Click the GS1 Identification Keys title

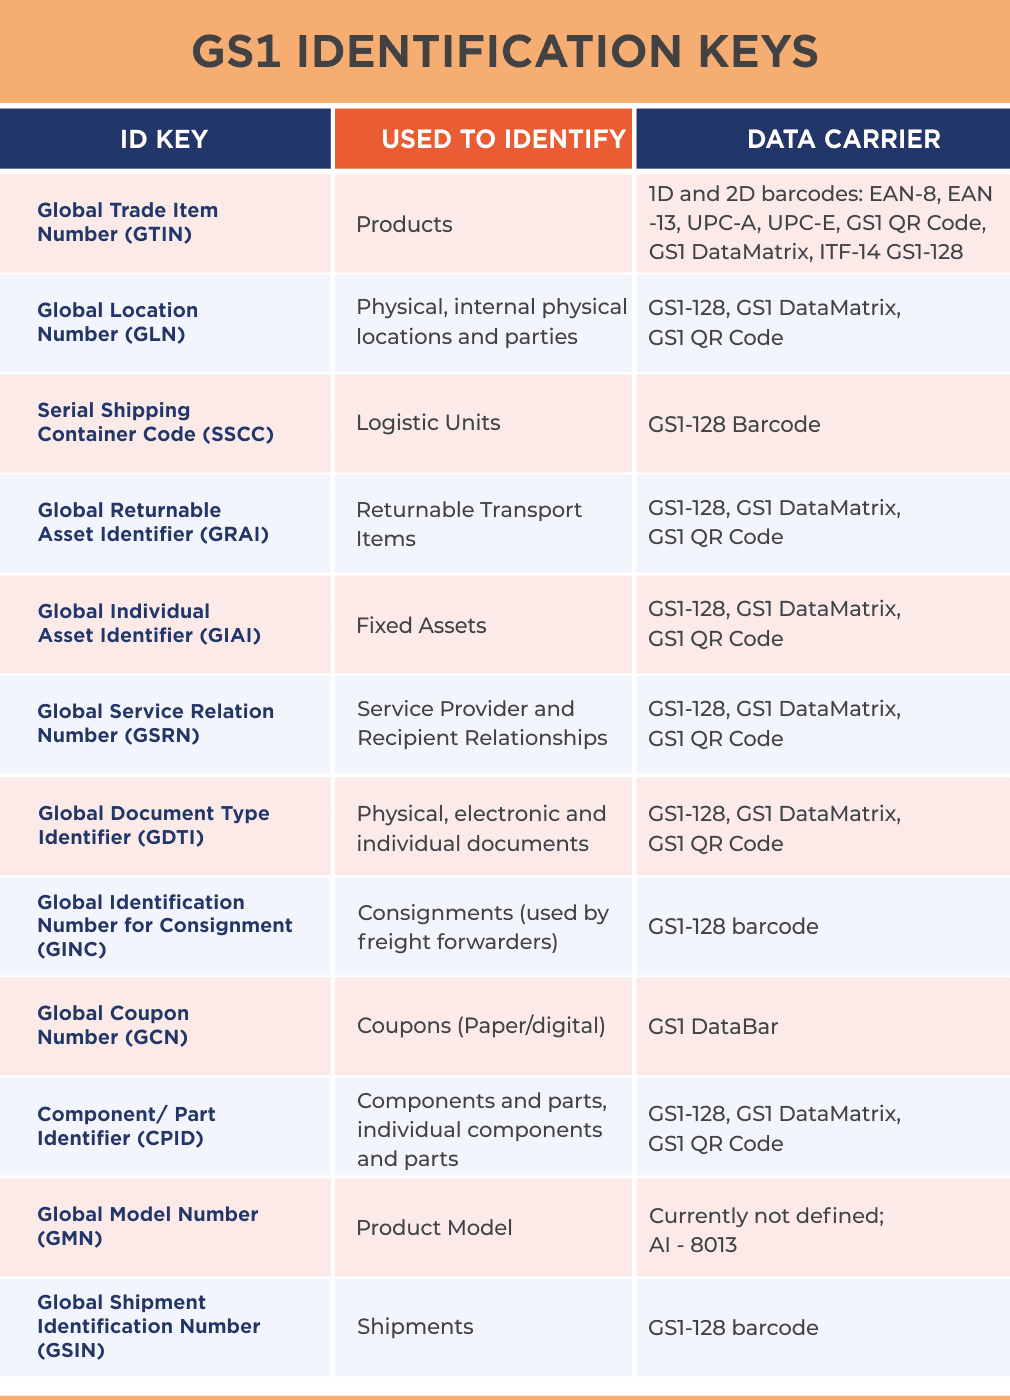pyautogui.click(x=505, y=52)
